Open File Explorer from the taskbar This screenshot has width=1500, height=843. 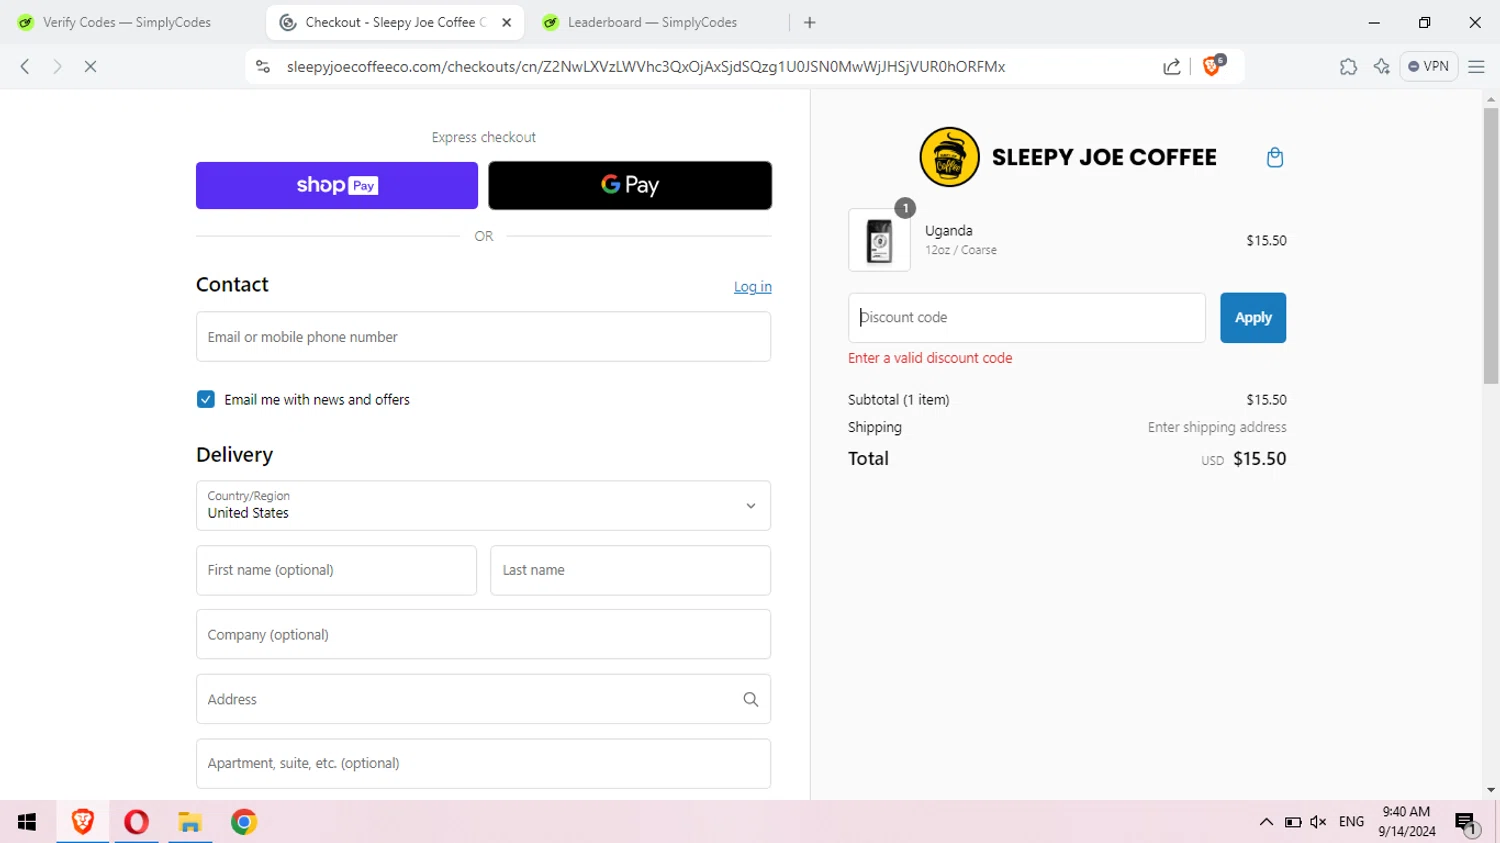coord(190,822)
